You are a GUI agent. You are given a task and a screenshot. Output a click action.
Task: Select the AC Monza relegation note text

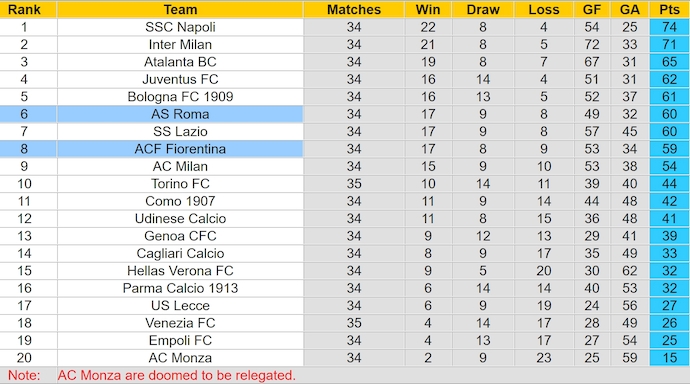(176, 375)
